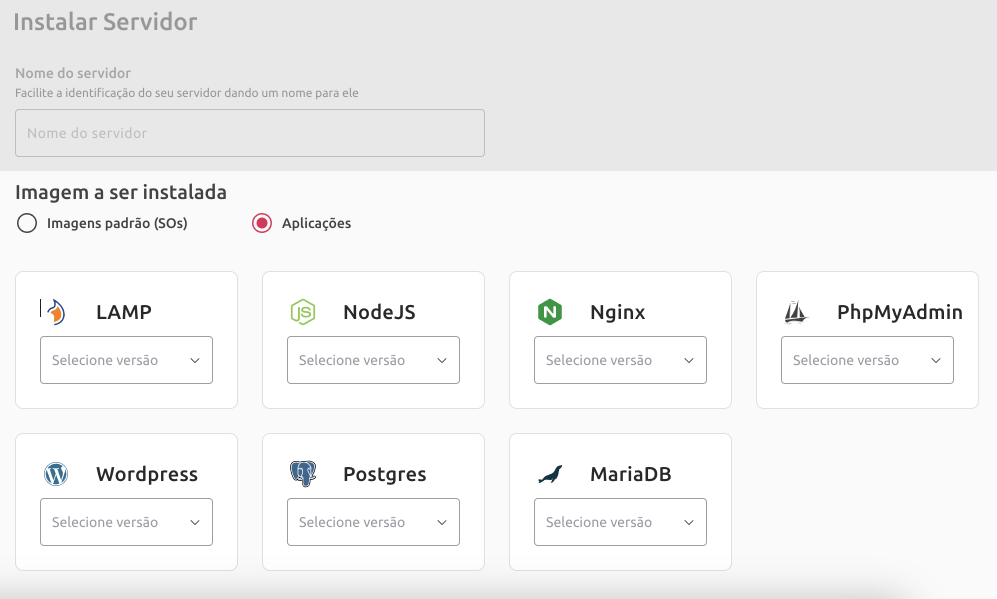Click the Wordpress card title
The image size is (997, 599).
(x=147, y=474)
